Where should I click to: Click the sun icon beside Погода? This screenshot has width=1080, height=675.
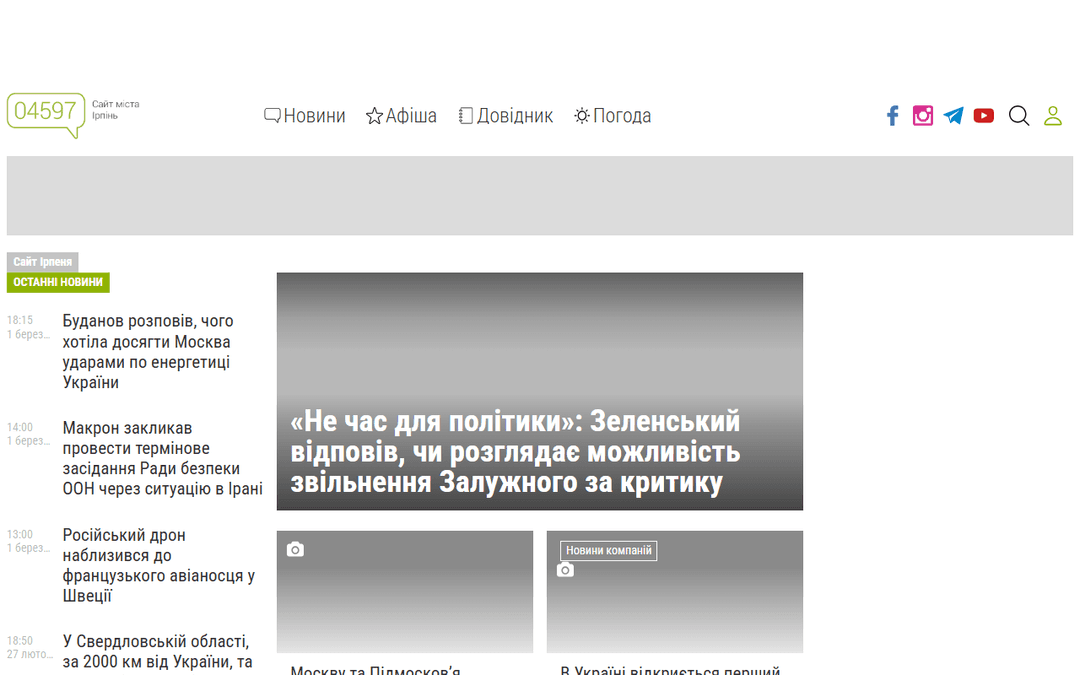[x=582, y=116]
